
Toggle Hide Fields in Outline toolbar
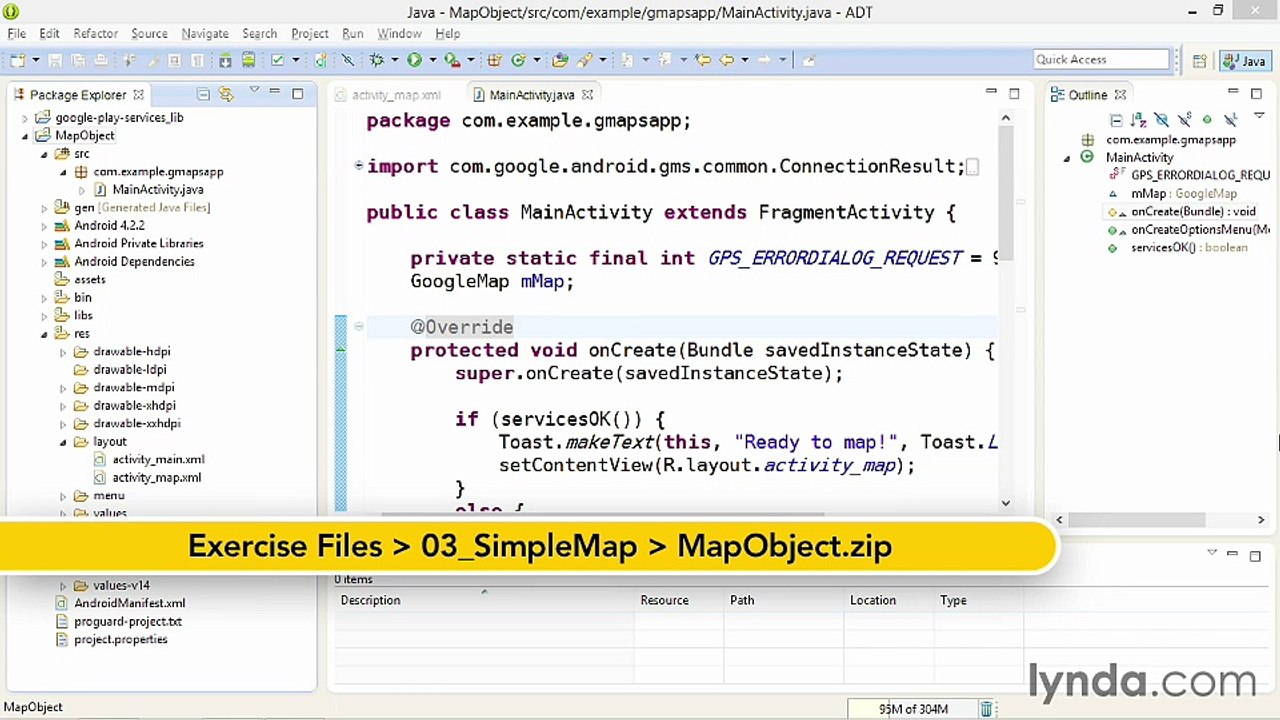tap(1161, 120)
